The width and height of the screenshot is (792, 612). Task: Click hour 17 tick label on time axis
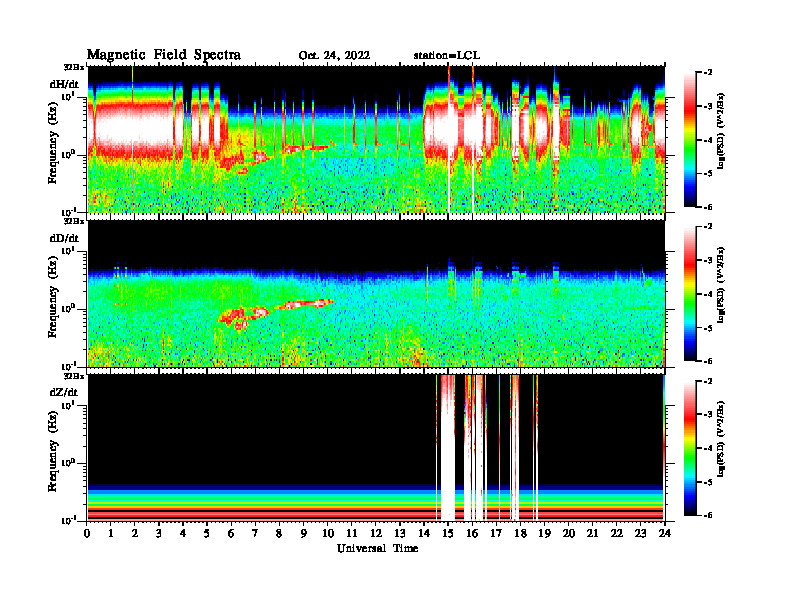coord(496,534)
